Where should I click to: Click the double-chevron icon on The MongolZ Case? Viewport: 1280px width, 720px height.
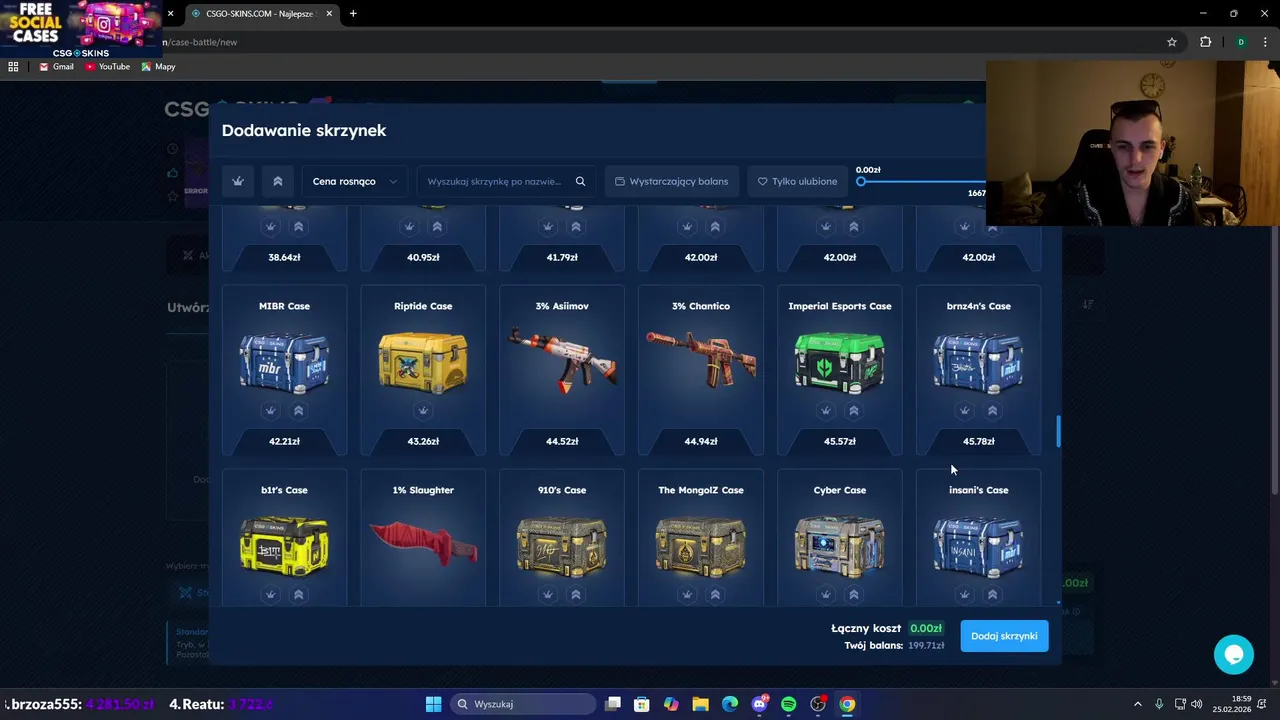tap(714, 594)
